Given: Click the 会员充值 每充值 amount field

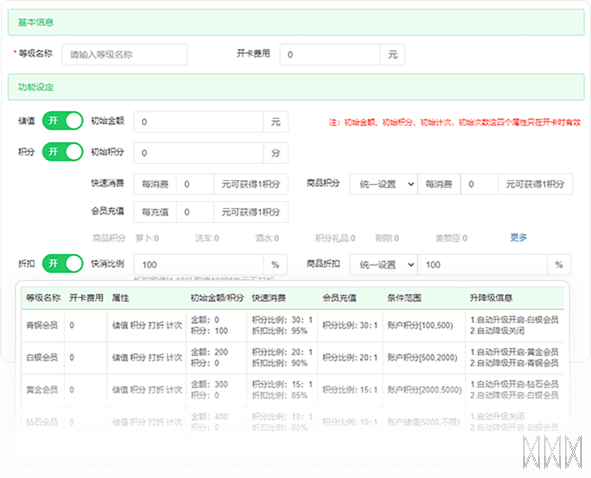Looking at the screenshot, I should (x=195, y=212).
